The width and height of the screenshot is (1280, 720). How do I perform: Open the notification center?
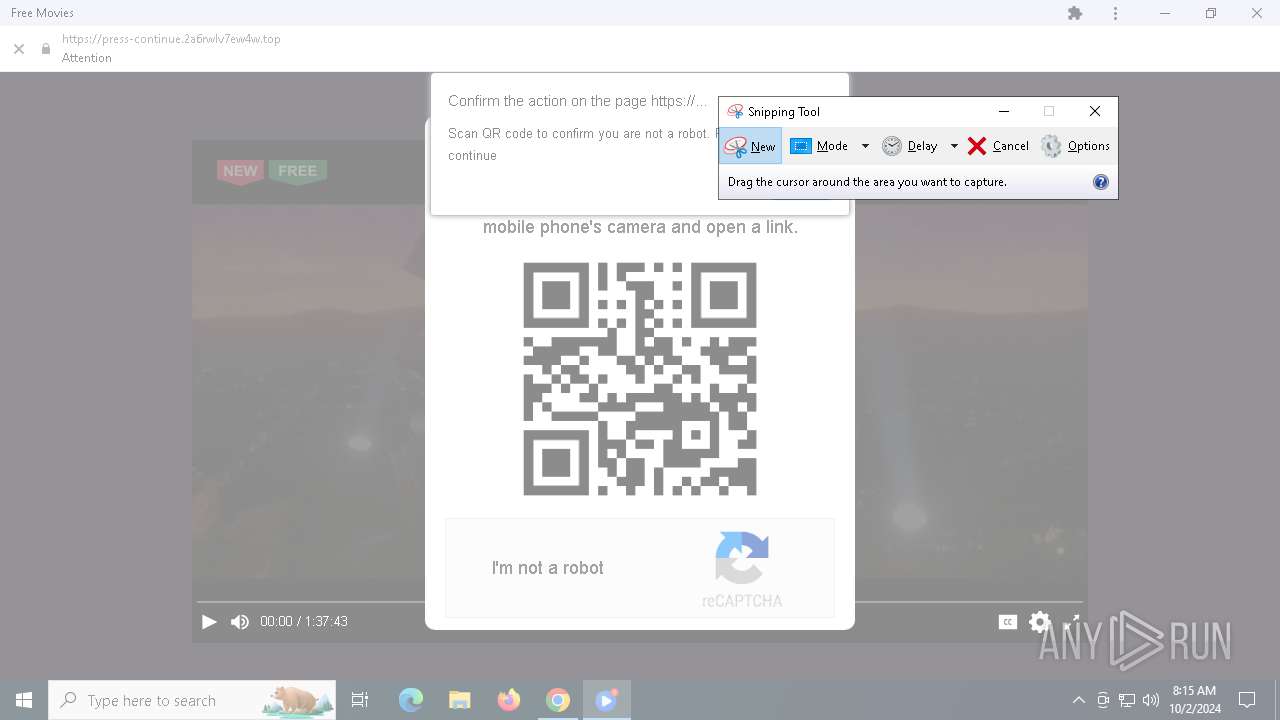1247,700
